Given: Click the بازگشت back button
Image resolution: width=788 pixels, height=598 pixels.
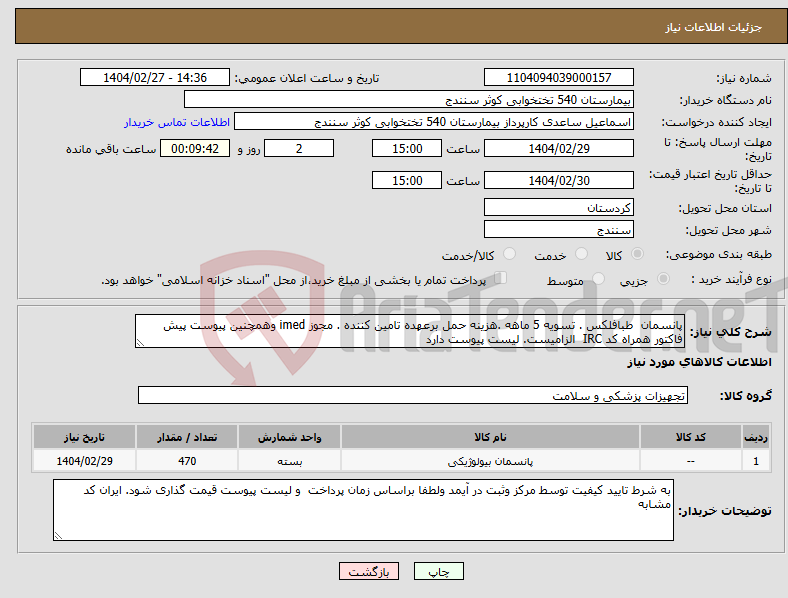Looking at the screenshot, I should click(369, 571).
